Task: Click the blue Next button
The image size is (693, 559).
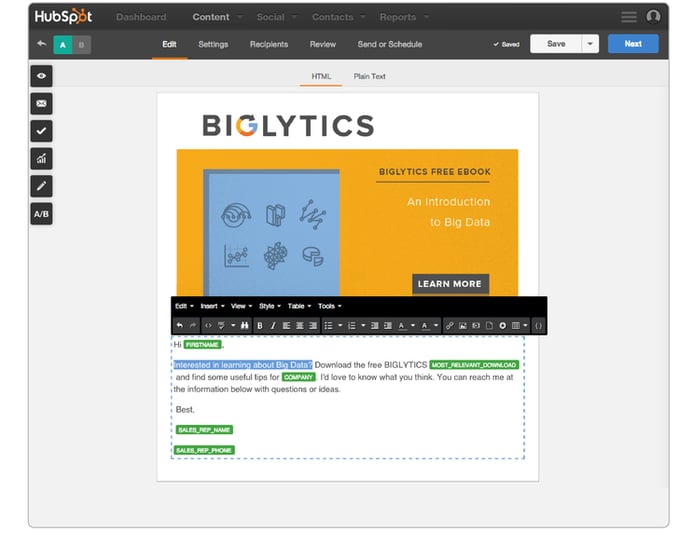Action: 633,44
